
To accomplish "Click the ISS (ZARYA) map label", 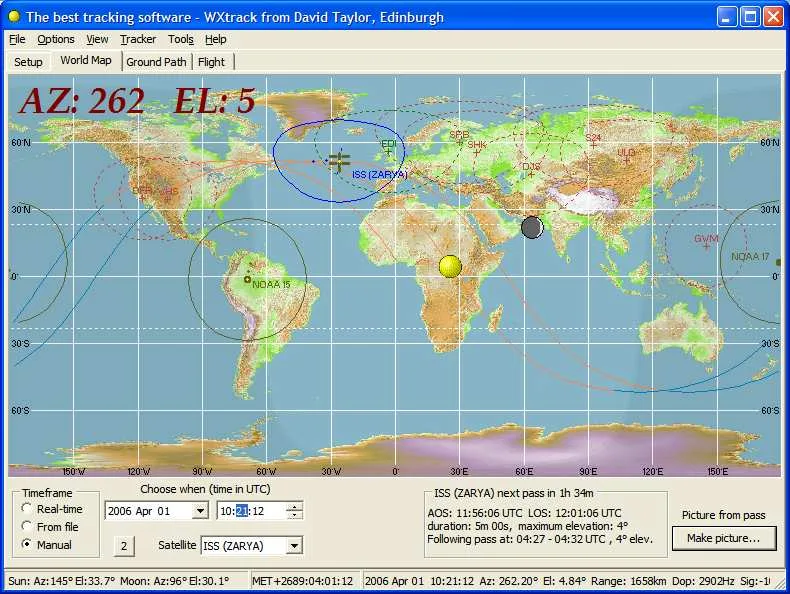I will [x=379, y=174].
